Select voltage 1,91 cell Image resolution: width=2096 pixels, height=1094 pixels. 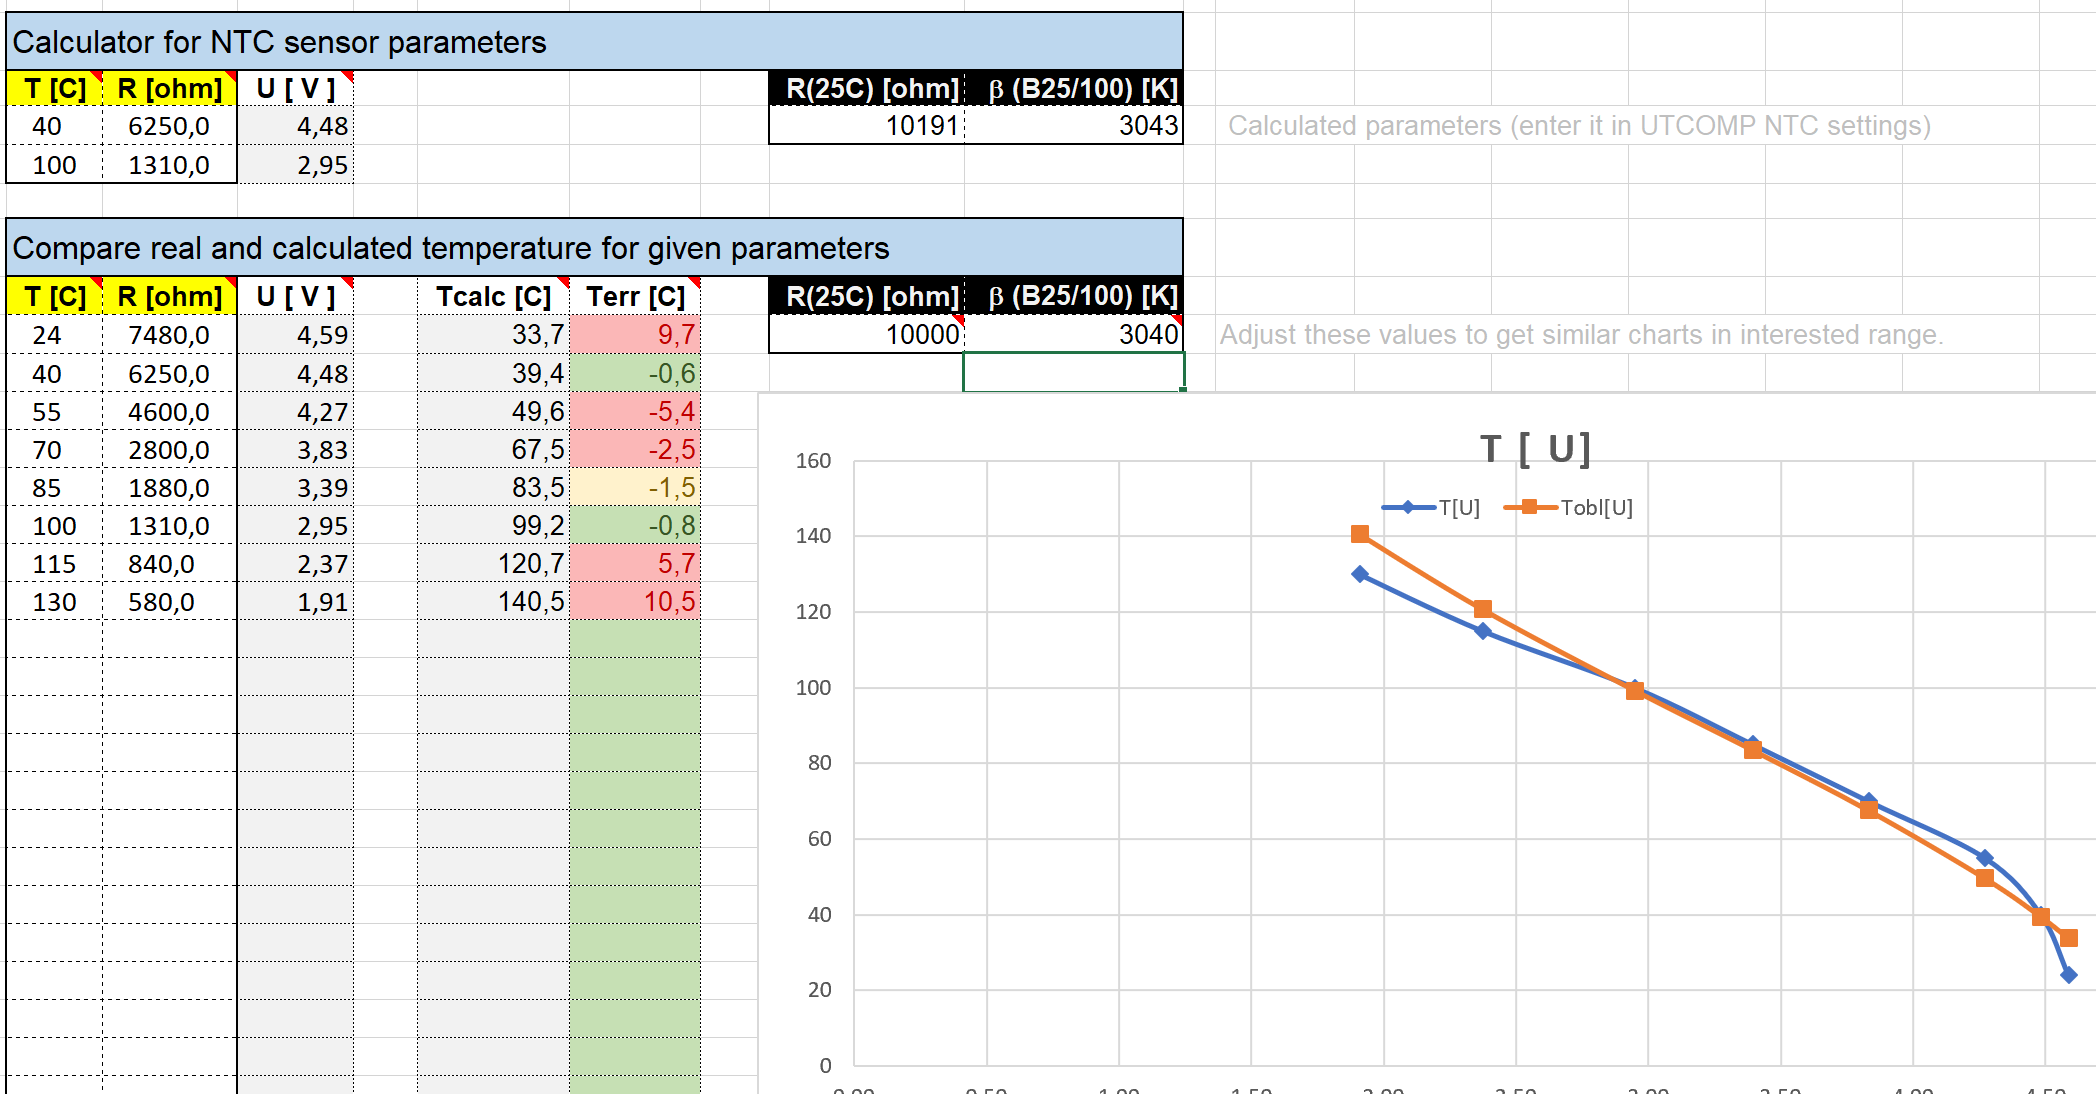[x=295, y=601]
